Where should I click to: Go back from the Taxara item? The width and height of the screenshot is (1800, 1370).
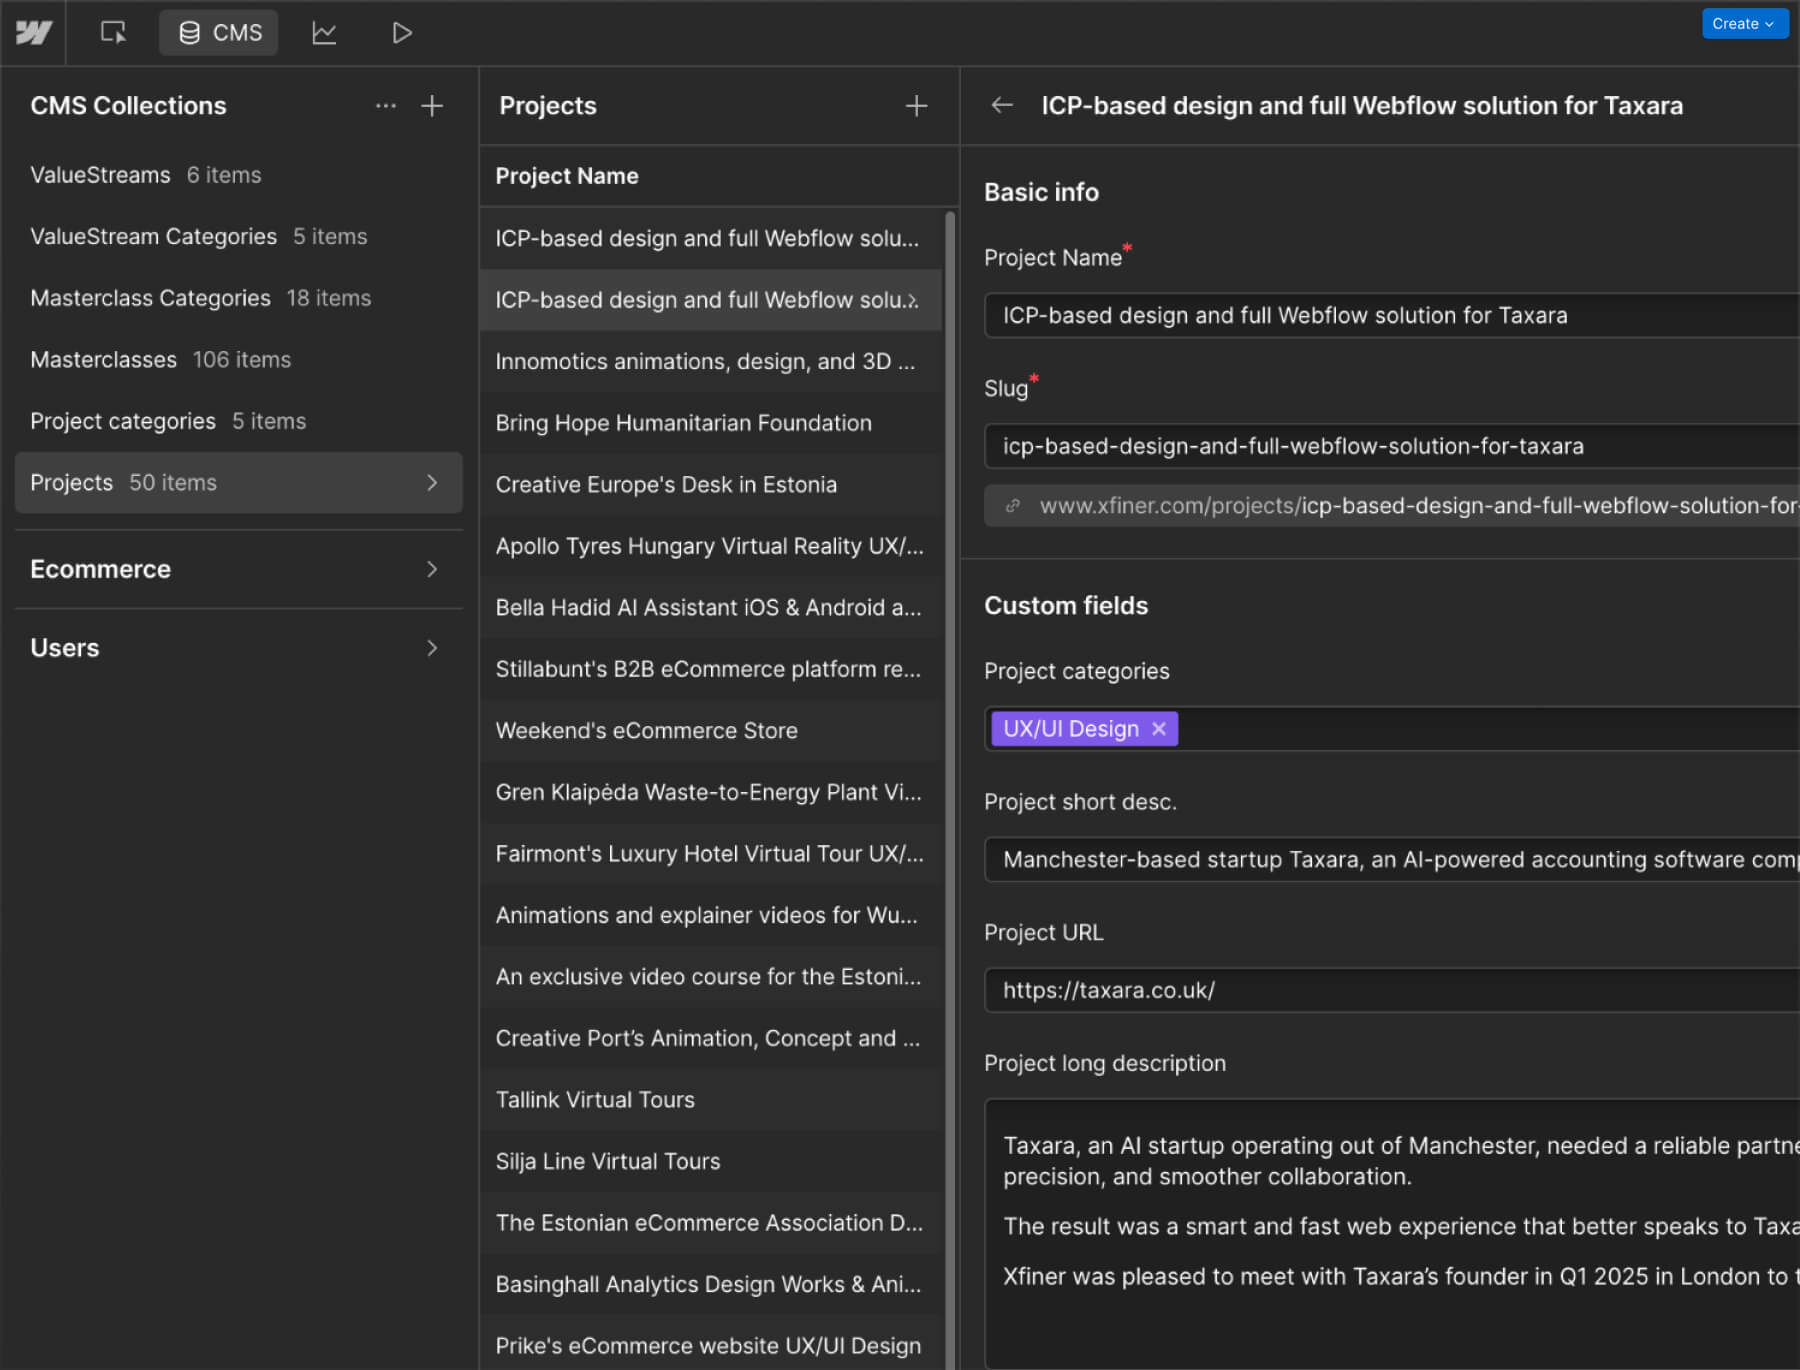1002,105
